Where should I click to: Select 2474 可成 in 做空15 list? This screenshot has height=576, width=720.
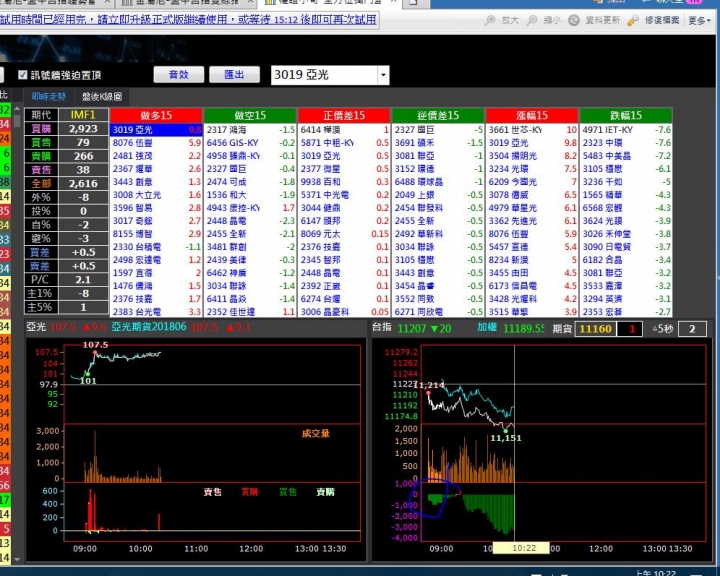tap(250, 182)
